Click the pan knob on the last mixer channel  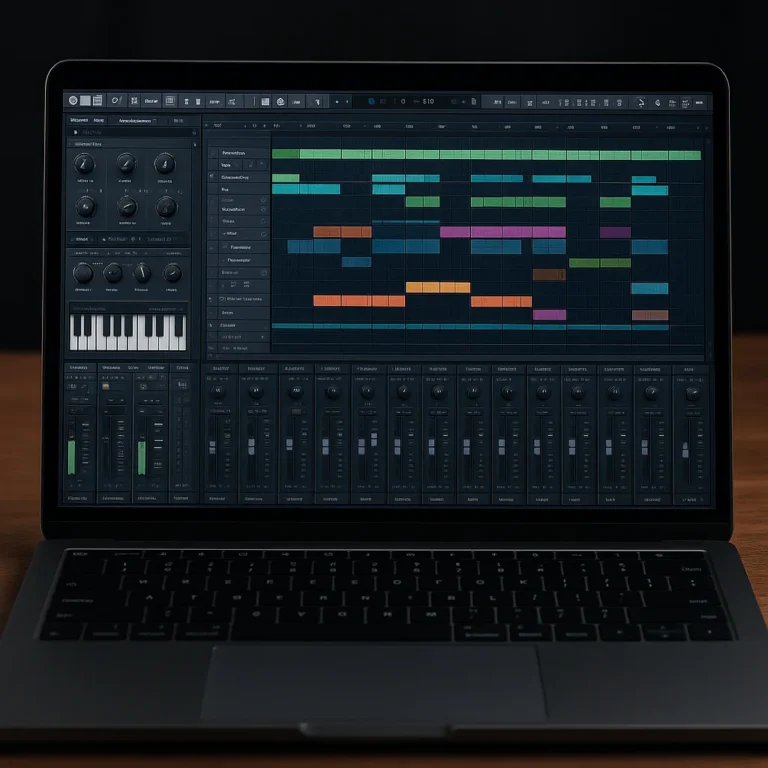click(692, 393)
